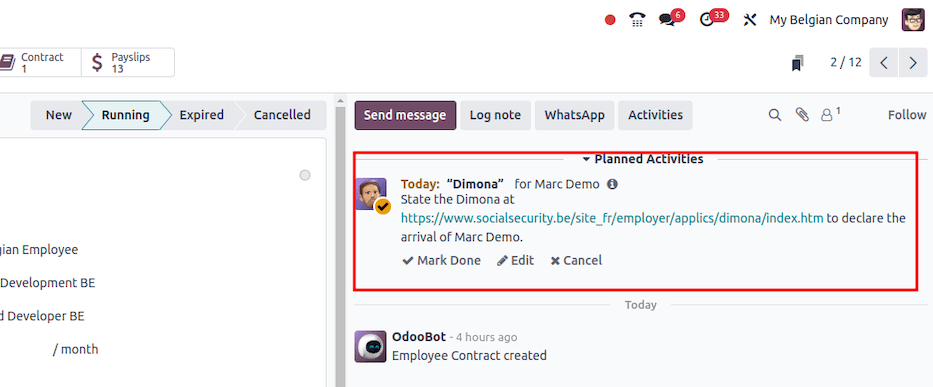Click the red recording indicator dot

tap(610, 20)
